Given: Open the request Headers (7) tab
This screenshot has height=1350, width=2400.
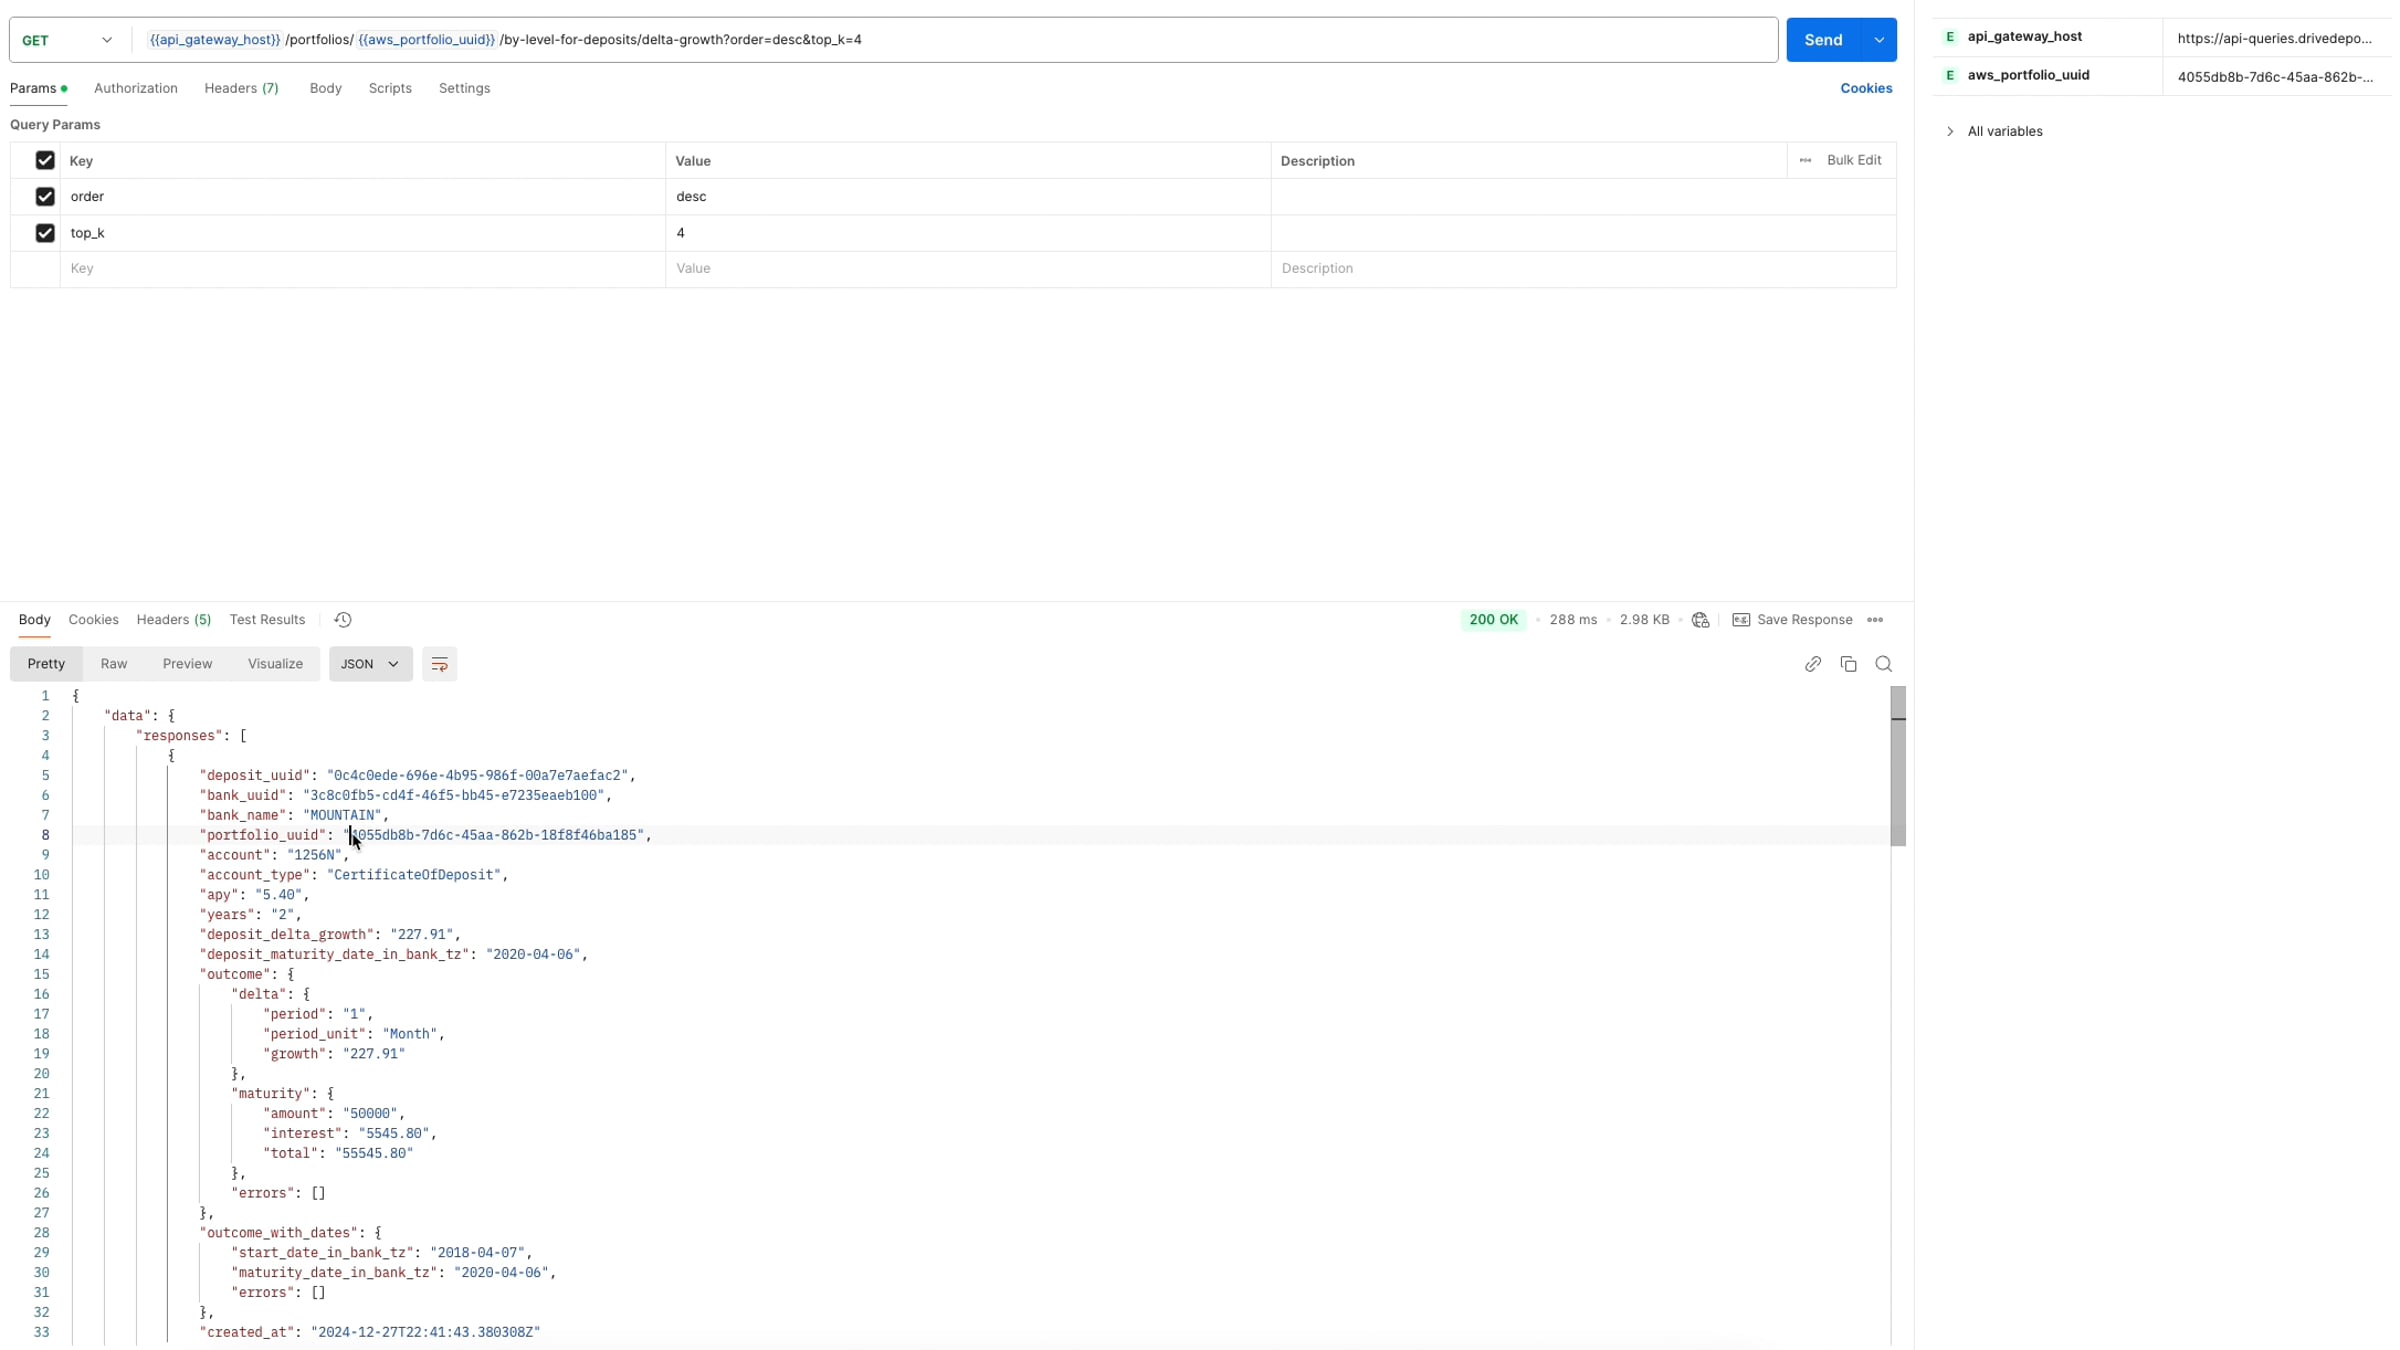Looking at the screenshot, I should 242,88.
